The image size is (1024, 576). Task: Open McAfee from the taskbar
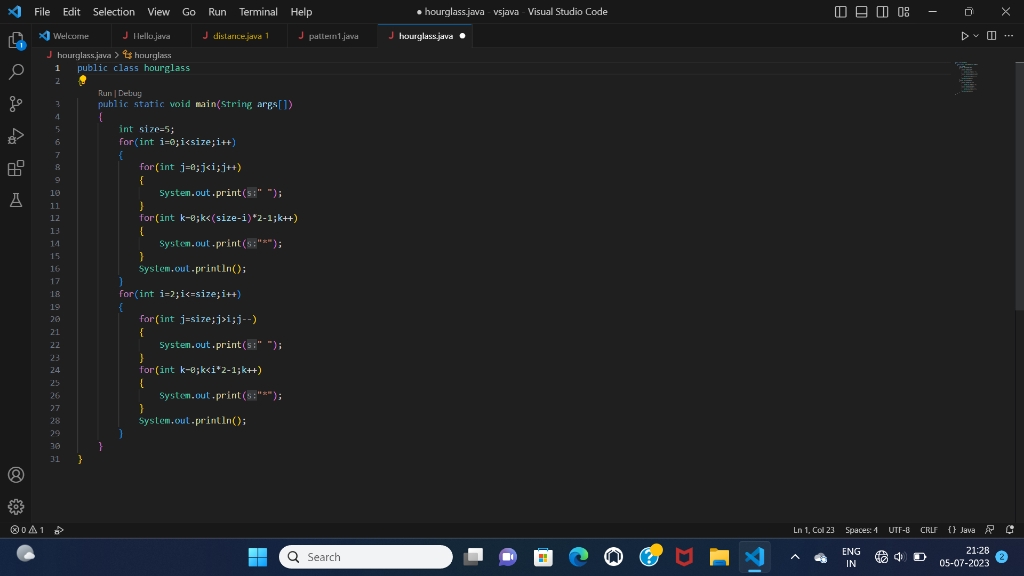684,557
